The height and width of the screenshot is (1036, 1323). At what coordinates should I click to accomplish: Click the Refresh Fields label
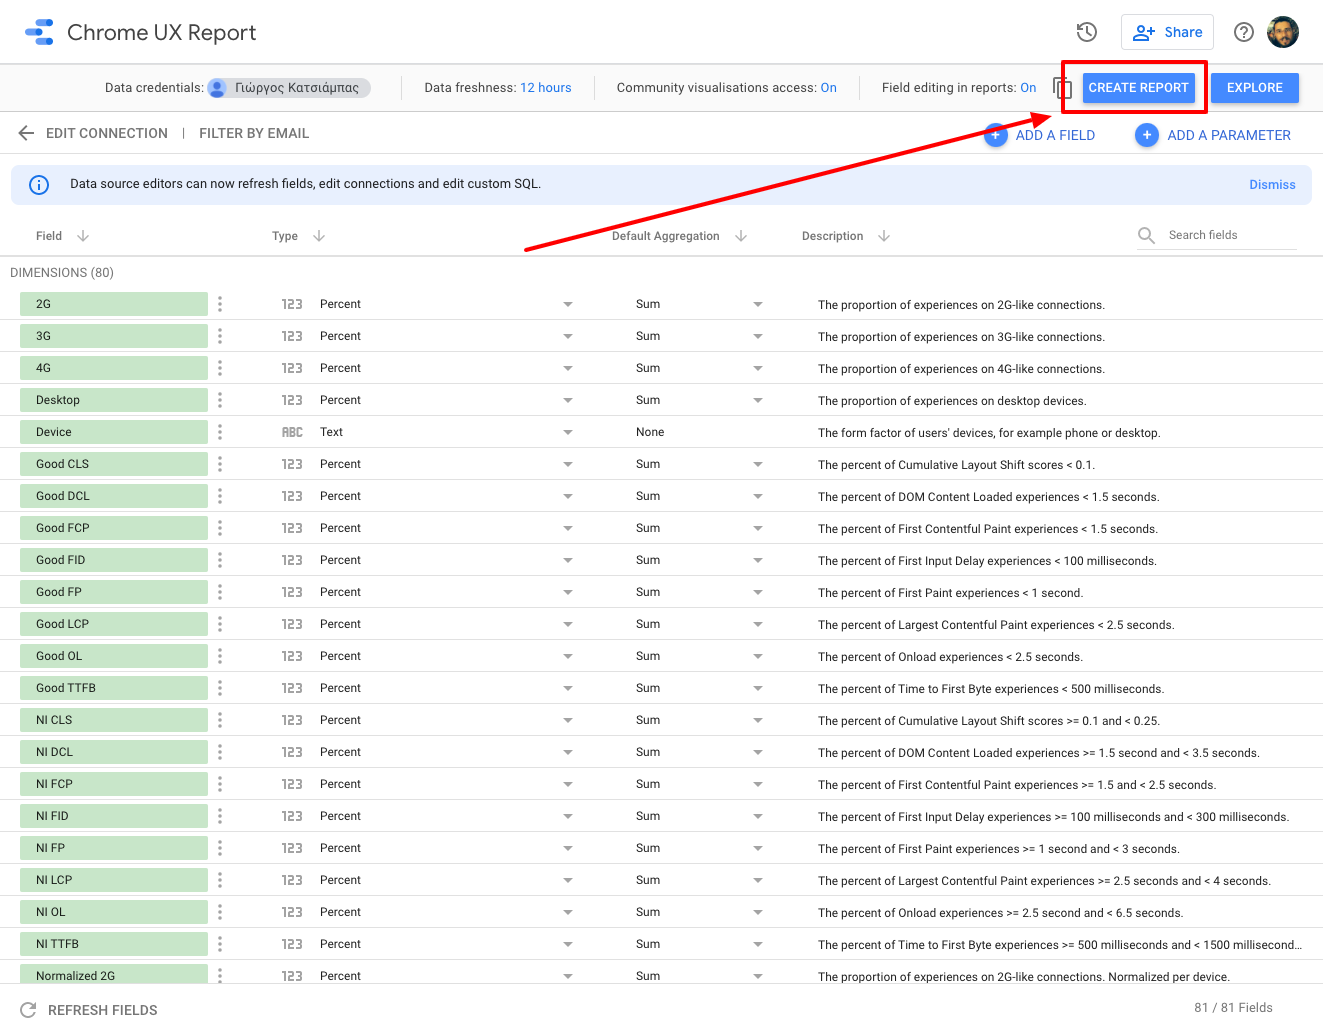[x=103, y=1010]
